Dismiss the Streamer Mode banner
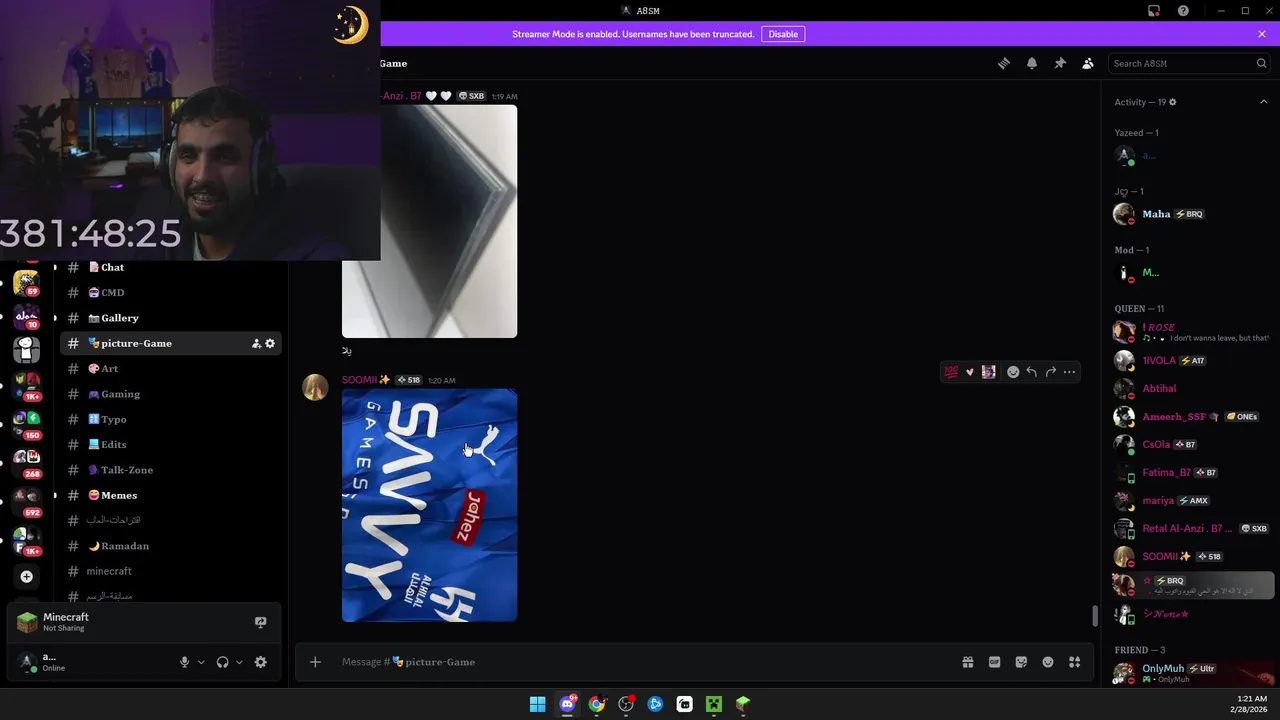The image size is (1280, 720). point(1262,34)
